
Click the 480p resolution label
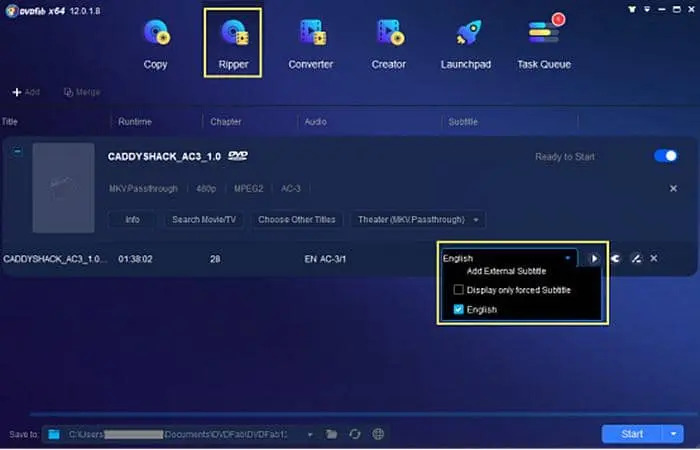(x=206, y=188)
